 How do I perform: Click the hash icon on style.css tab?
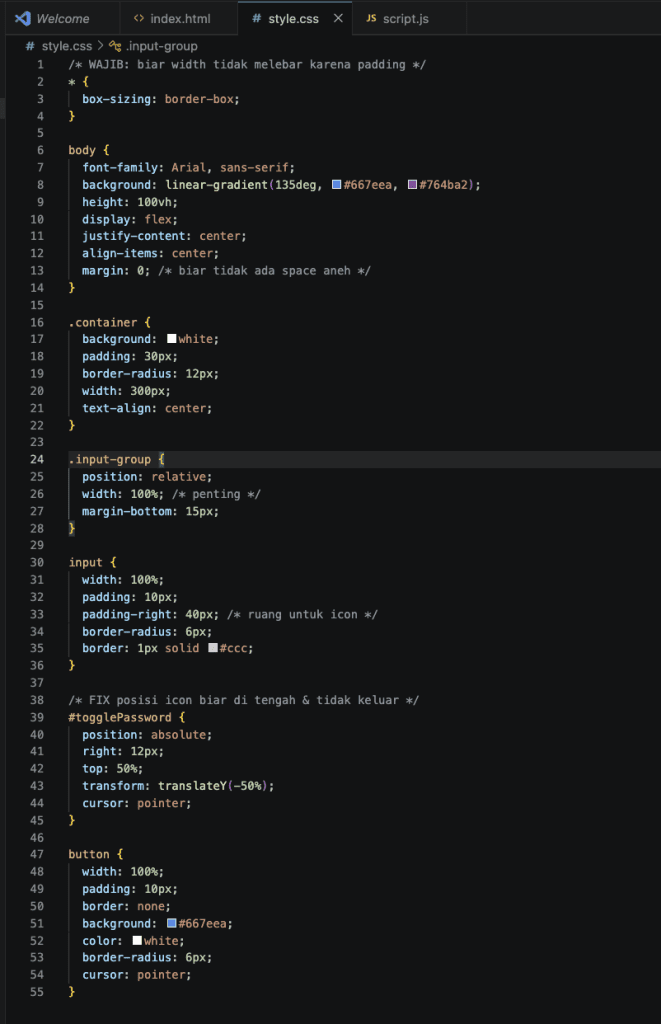[x=257, y=19]
